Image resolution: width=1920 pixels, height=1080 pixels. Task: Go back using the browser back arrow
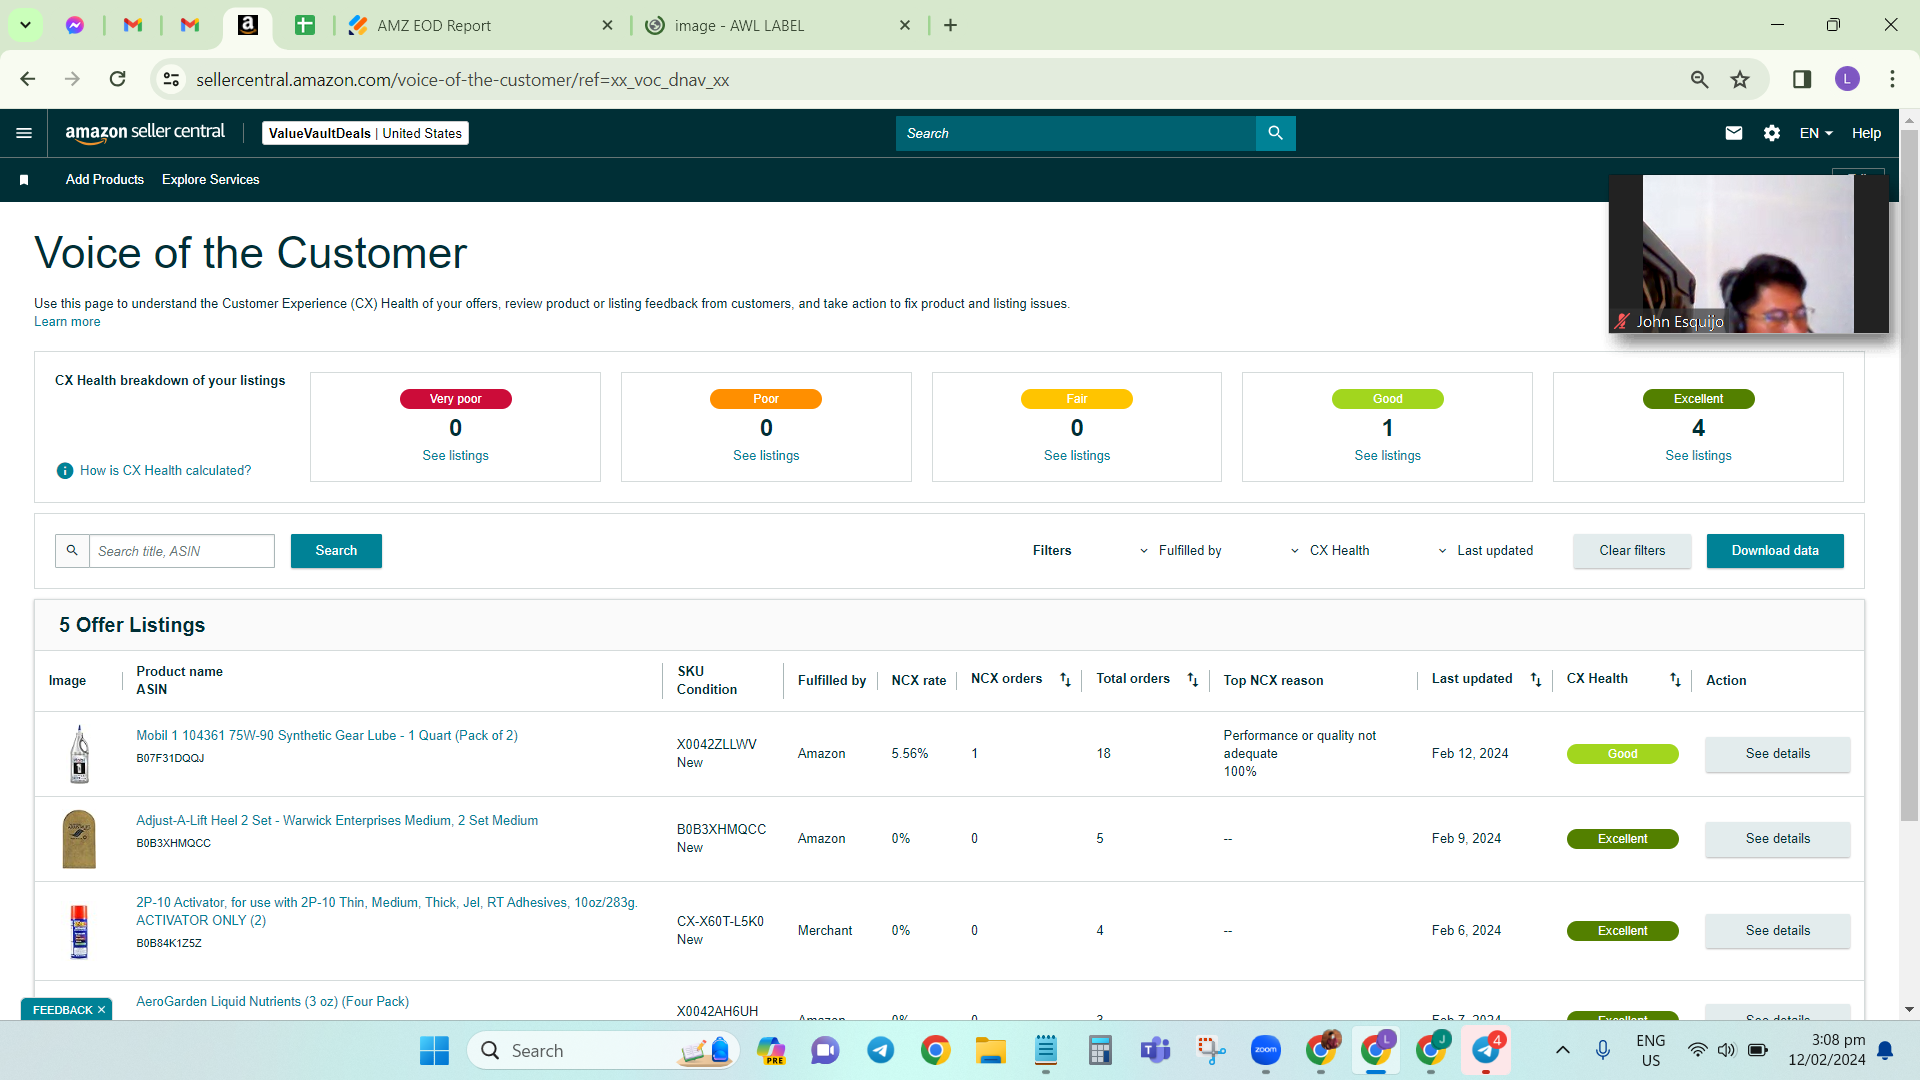pyautogui.click(x=28, y=79)
